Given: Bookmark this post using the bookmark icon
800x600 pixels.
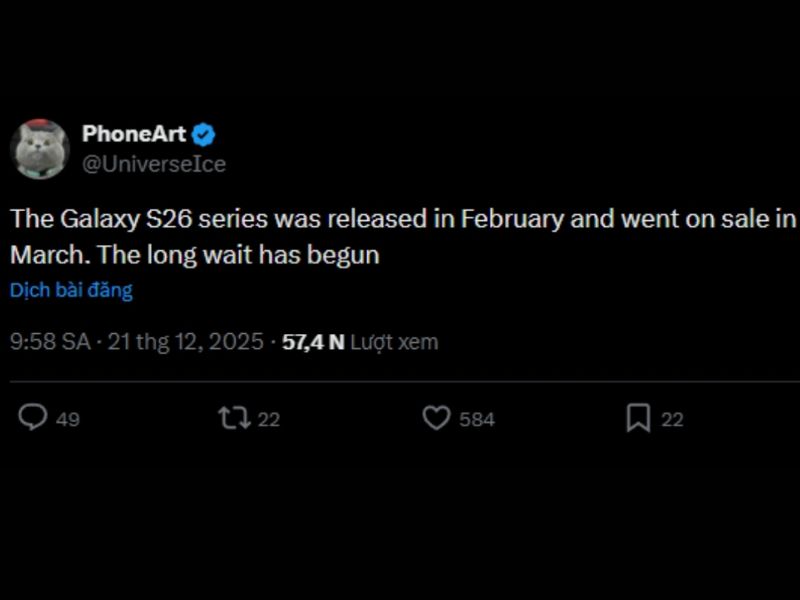Looking at the screenshot, I should point(638,418).
